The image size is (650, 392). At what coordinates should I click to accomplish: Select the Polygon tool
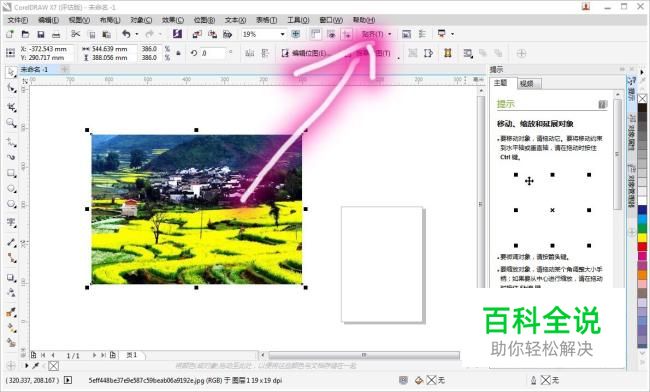click(11, 204)
